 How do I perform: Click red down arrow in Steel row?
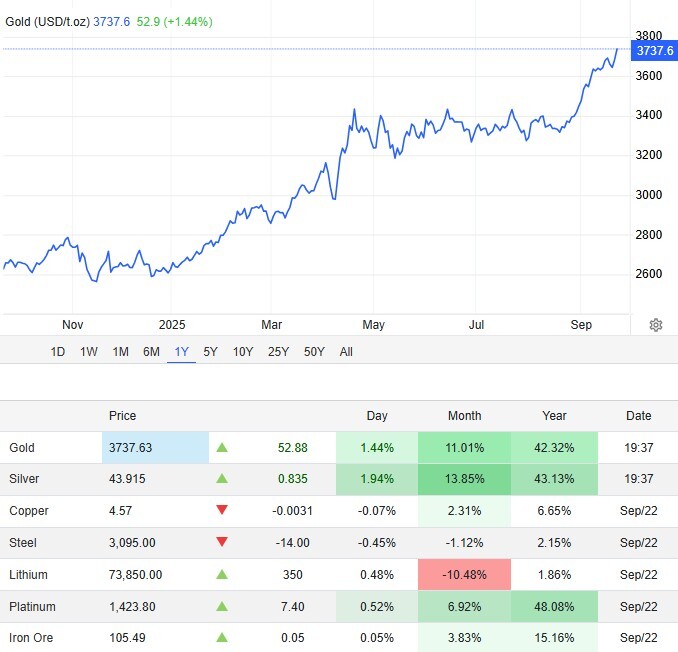point(222,543)
